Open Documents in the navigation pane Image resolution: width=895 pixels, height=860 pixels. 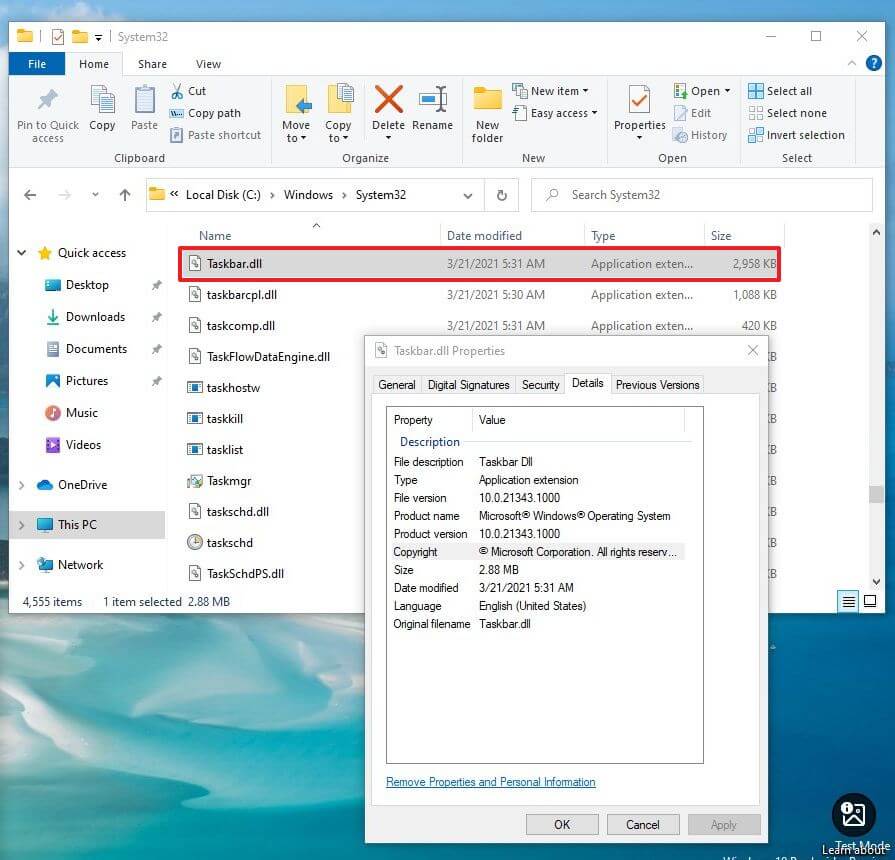click(96, 349)
